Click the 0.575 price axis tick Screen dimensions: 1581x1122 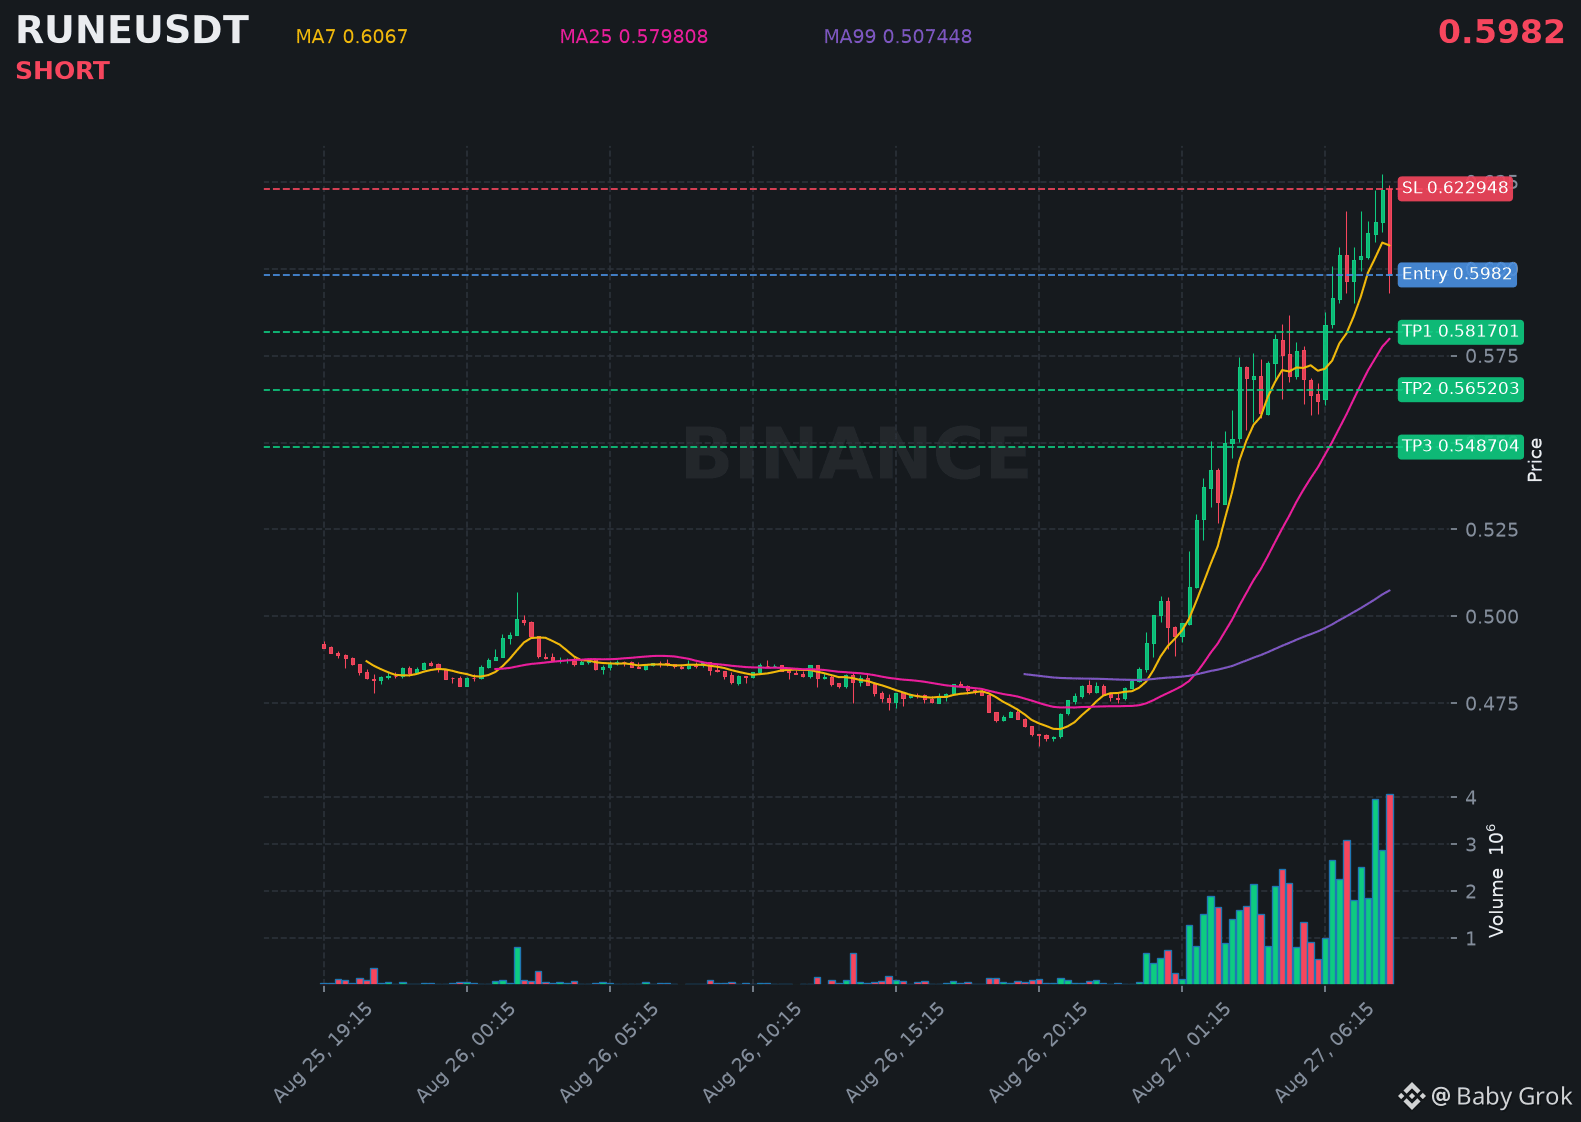1492,356
